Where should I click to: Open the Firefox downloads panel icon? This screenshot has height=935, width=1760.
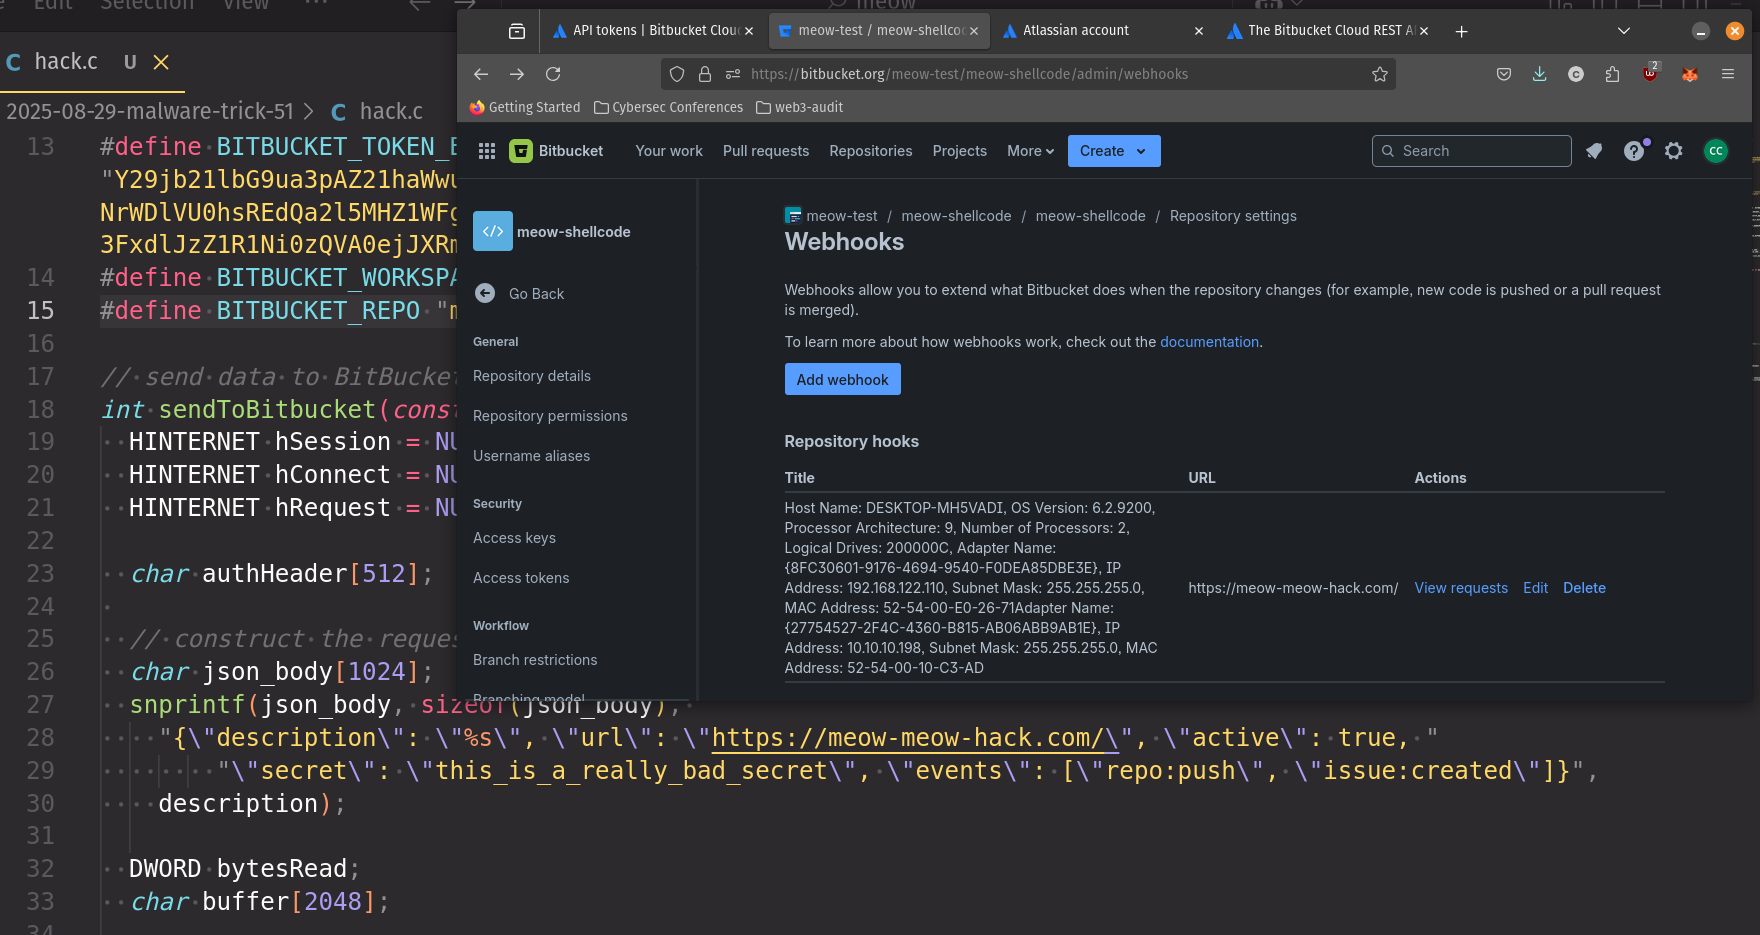point(1540,74)
